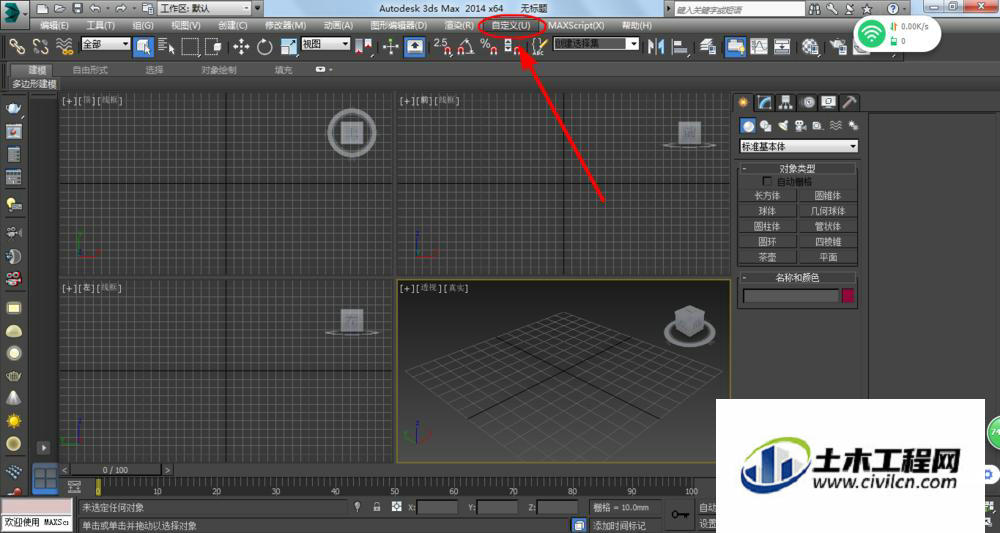
Task: Choose the Rectangular Selection Region tool
Action: (x=190, y=47)
